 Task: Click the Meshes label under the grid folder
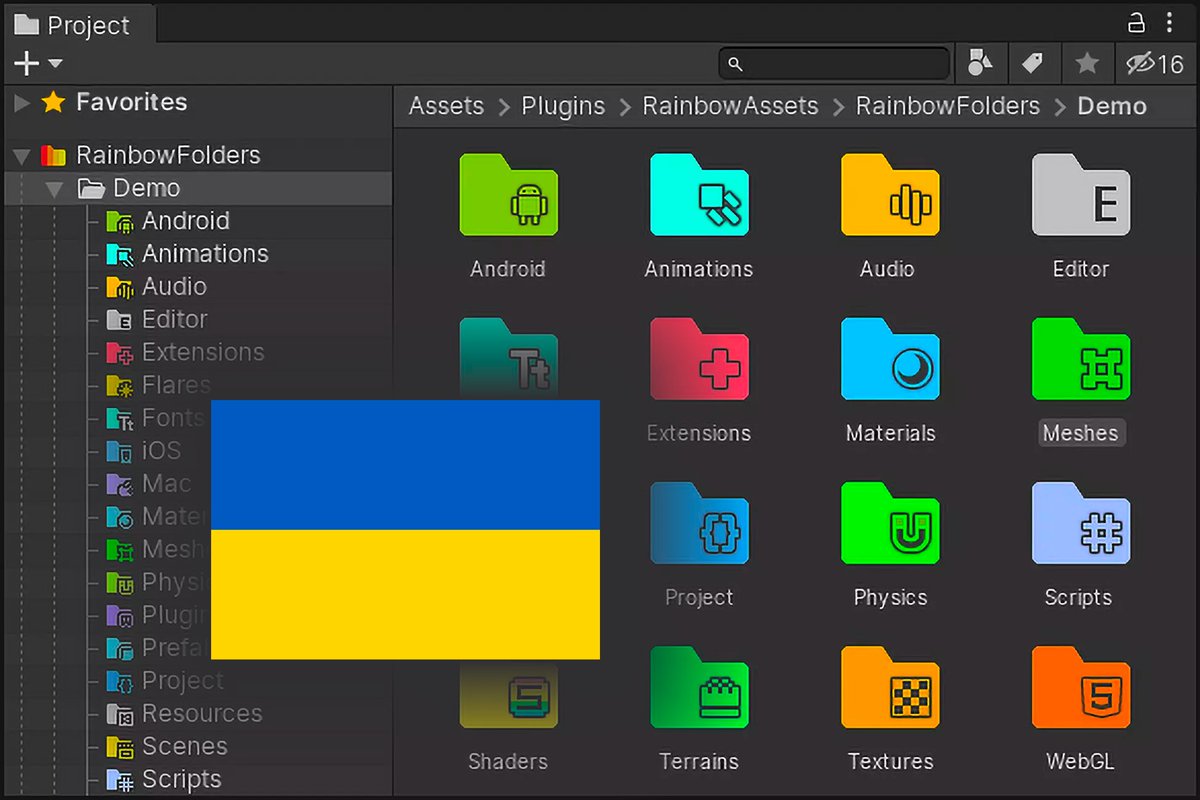click(1081, 433)
